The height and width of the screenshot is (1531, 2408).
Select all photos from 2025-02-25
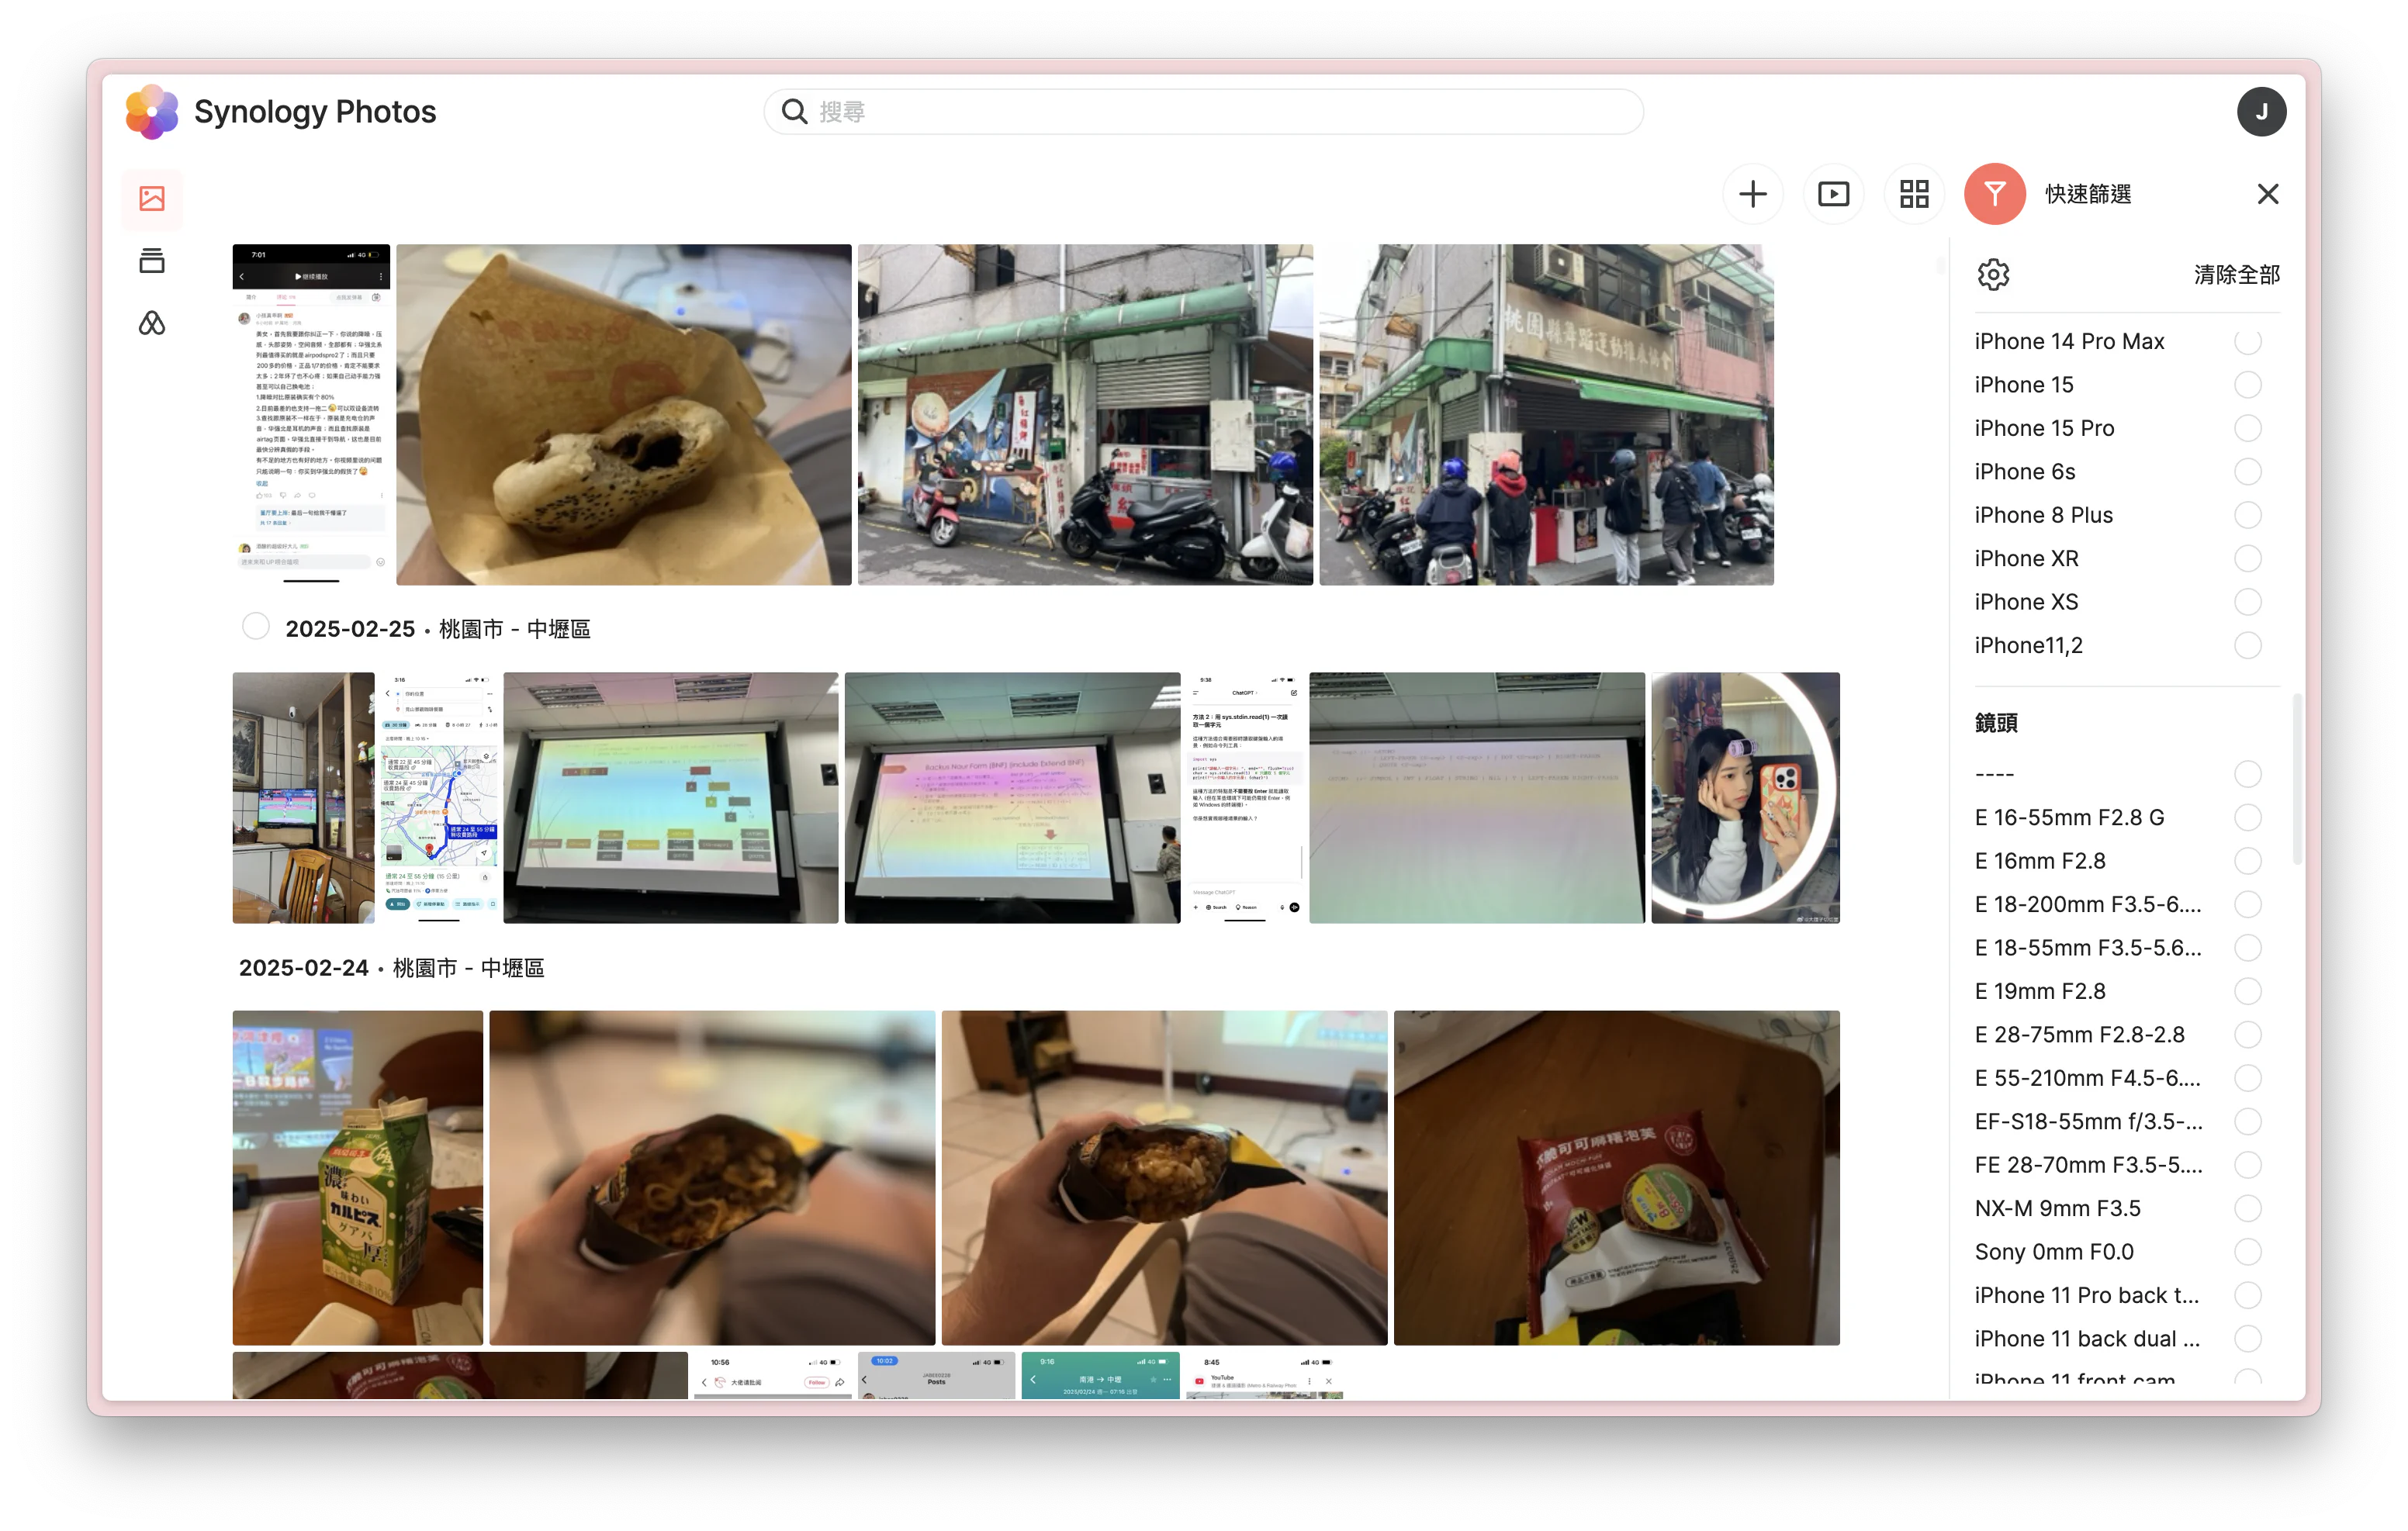tap(256, 627)
